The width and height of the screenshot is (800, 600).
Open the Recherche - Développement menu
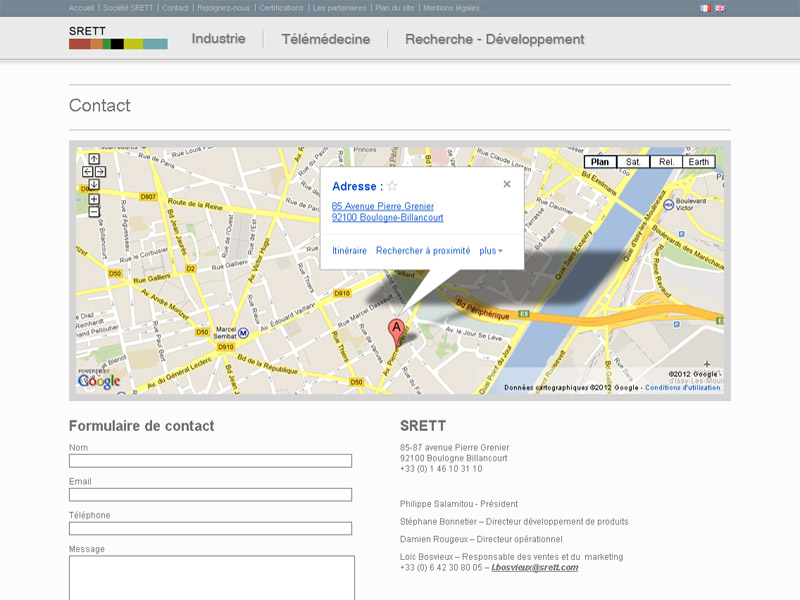(495, 39)
